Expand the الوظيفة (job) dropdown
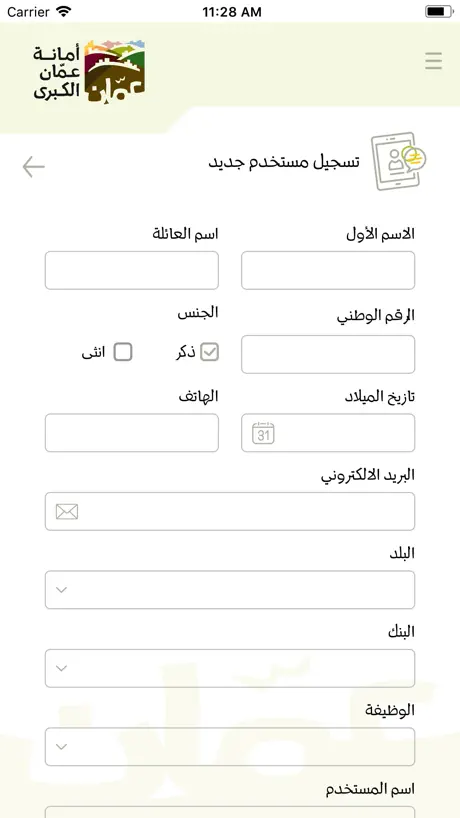This screenshot has height=818, width=460. pos(230,747)
